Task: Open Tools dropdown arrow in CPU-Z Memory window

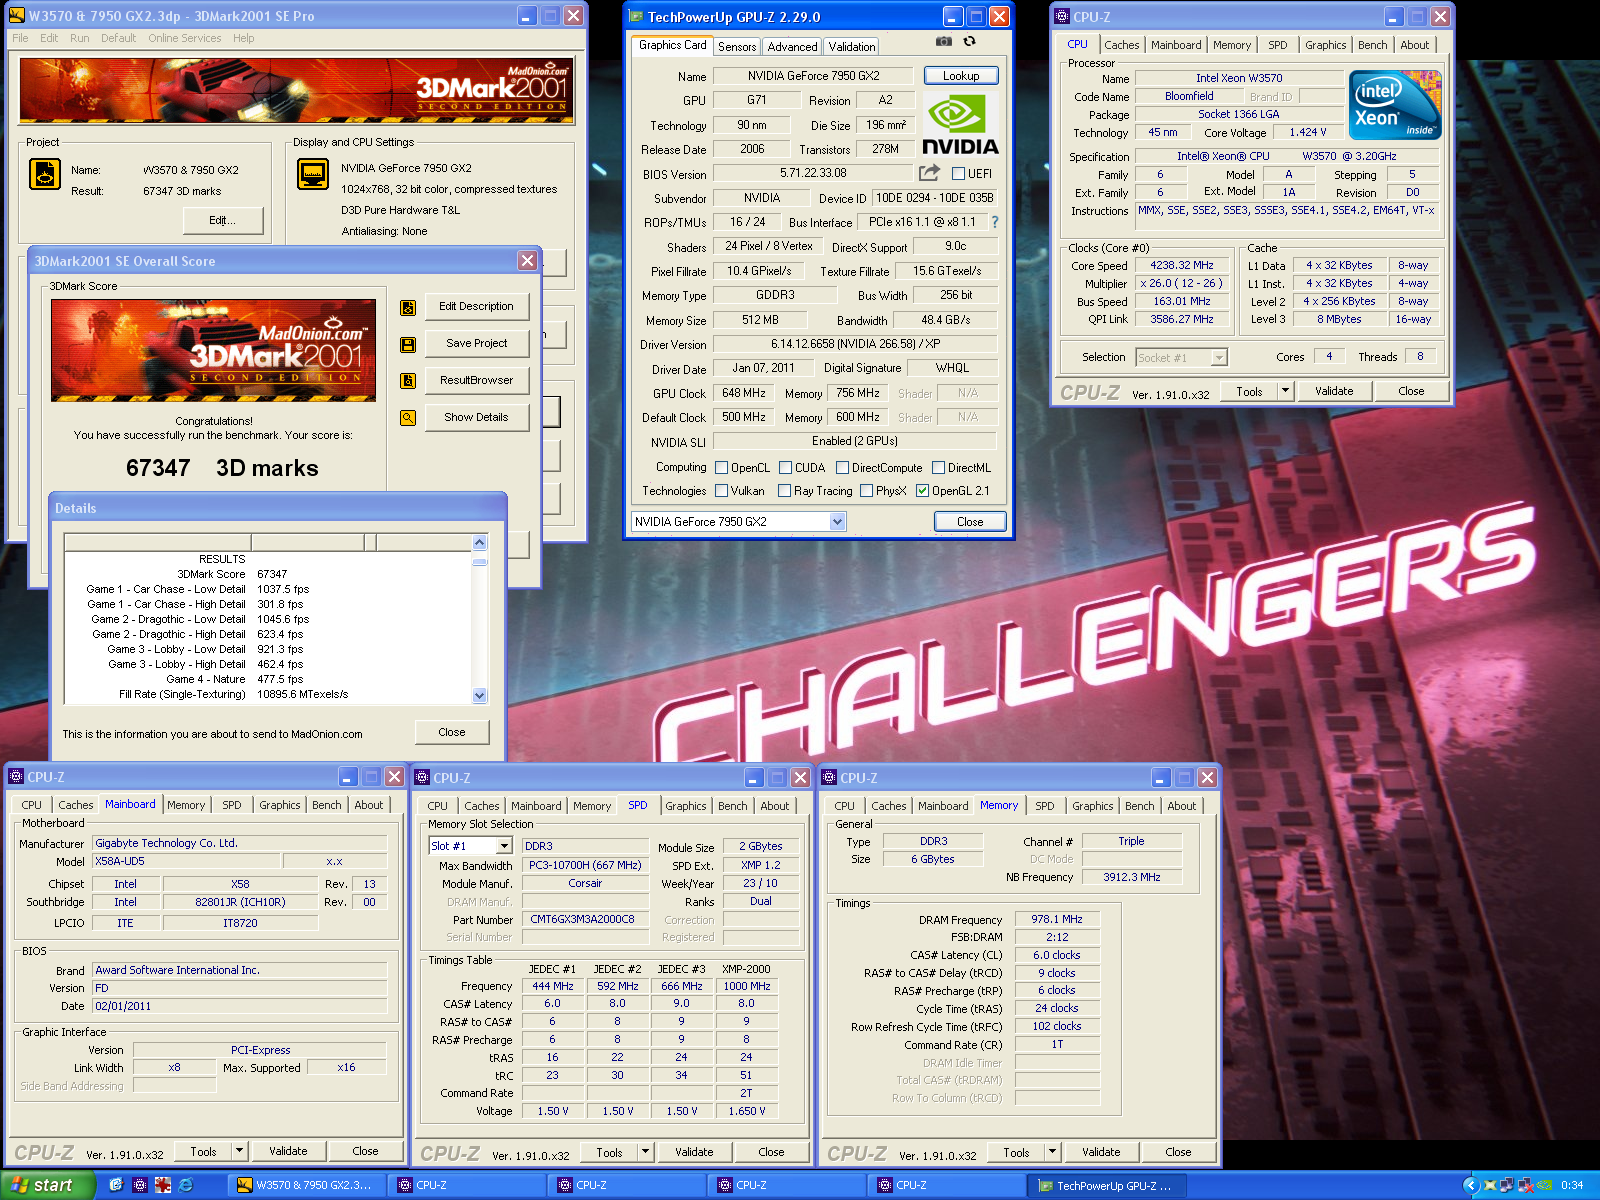Action: click(1053, 1152)
